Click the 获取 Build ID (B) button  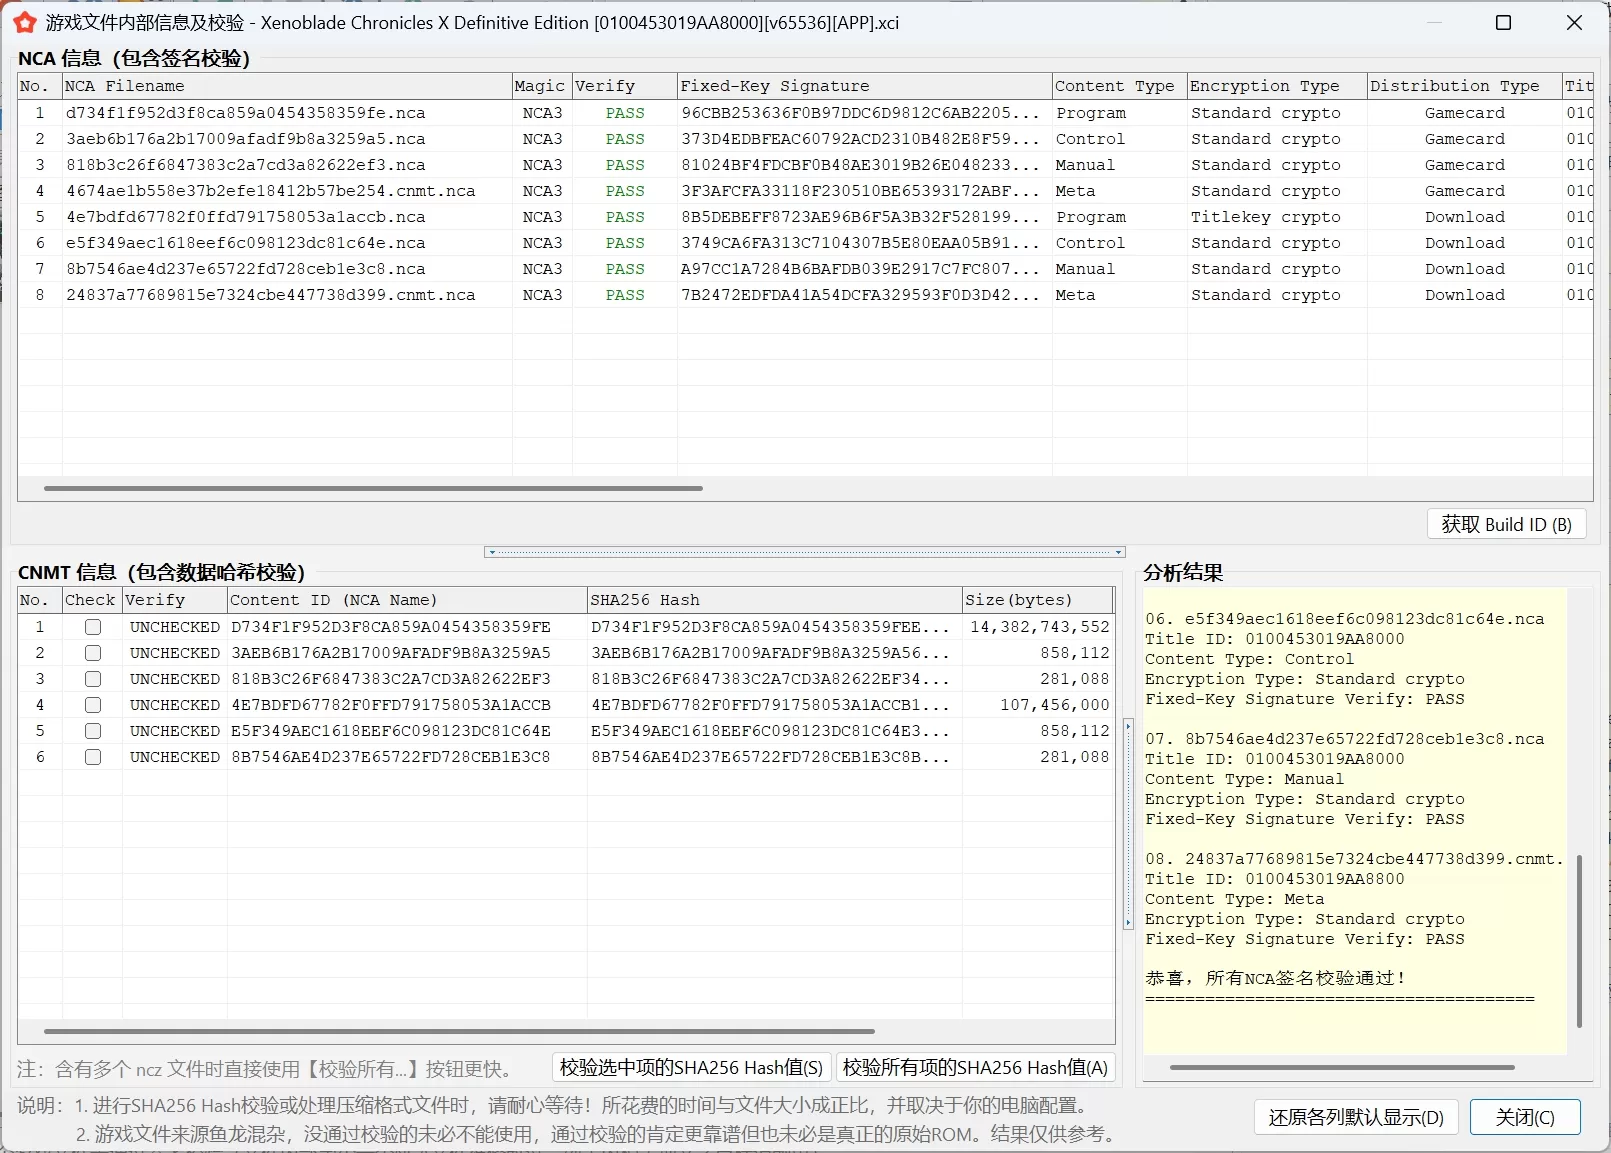click(1506, 524)
